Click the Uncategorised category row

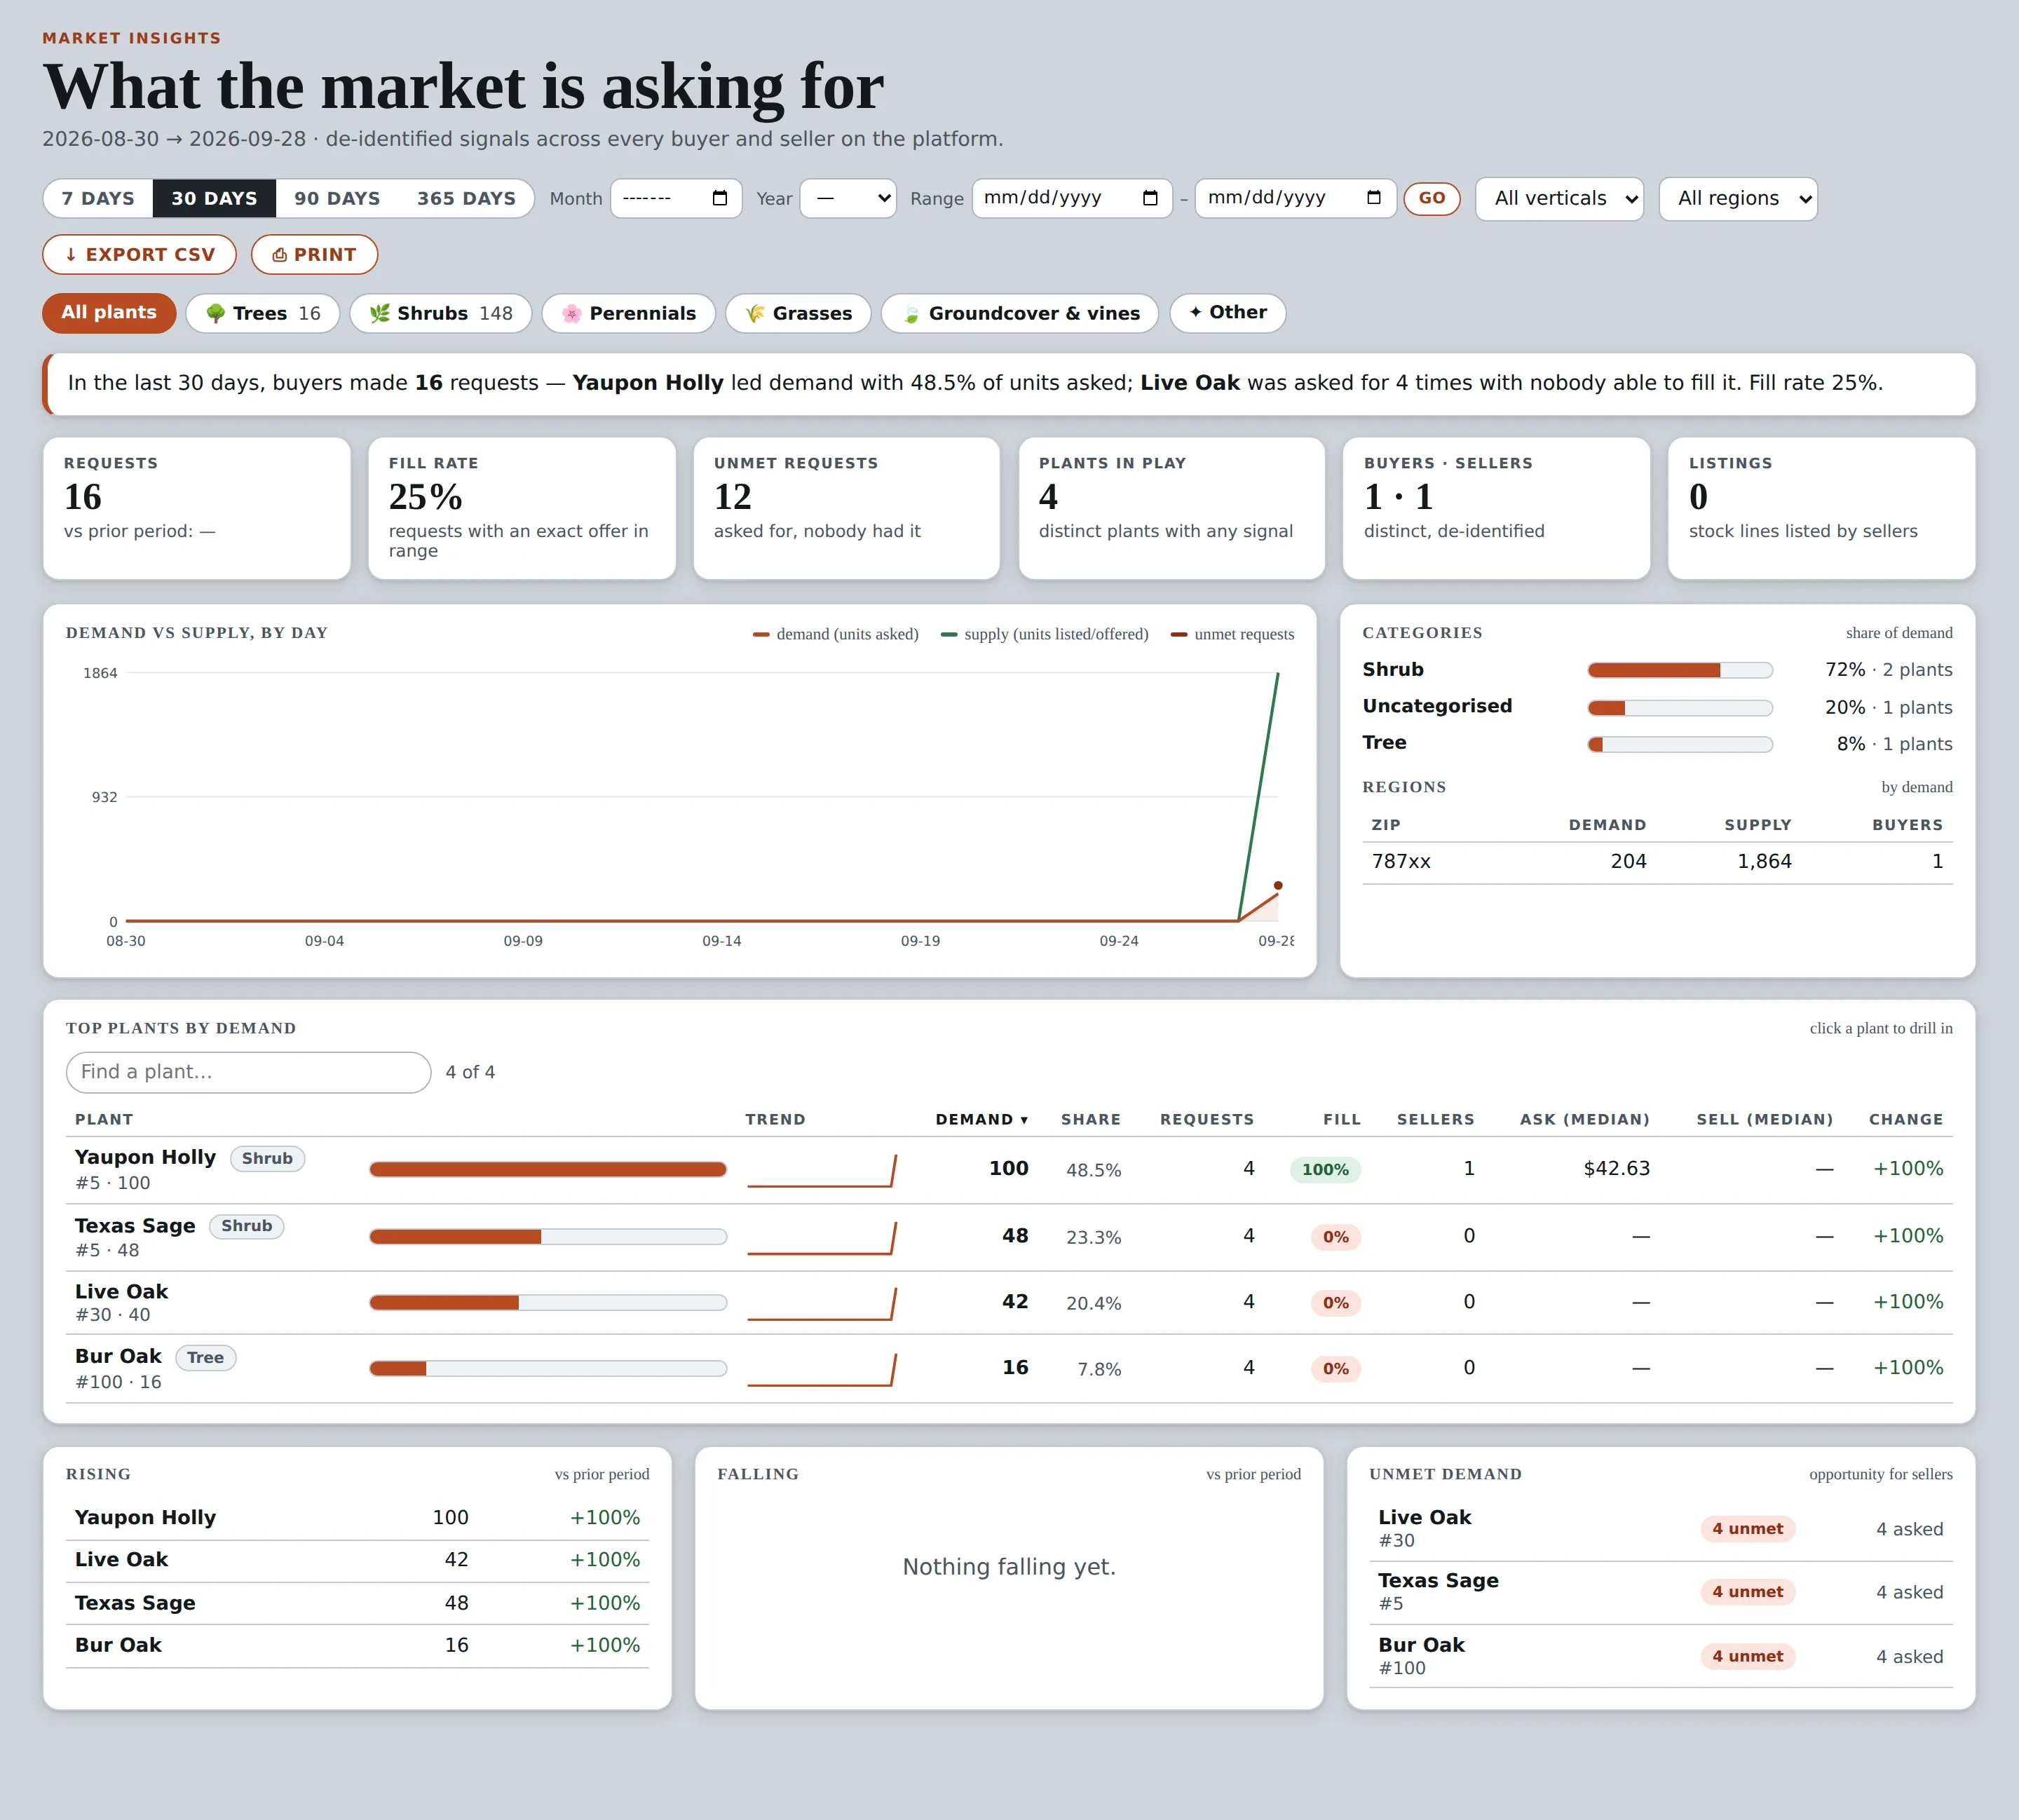click(1657, 707)
